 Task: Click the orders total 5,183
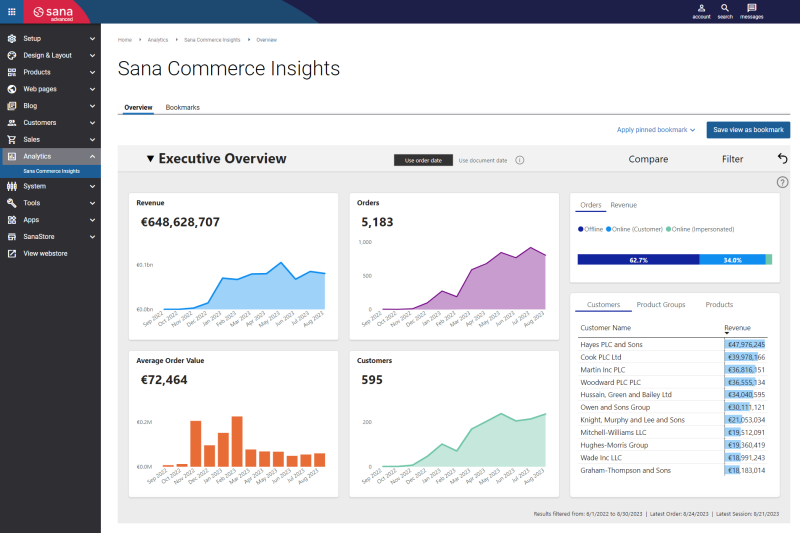377,222
